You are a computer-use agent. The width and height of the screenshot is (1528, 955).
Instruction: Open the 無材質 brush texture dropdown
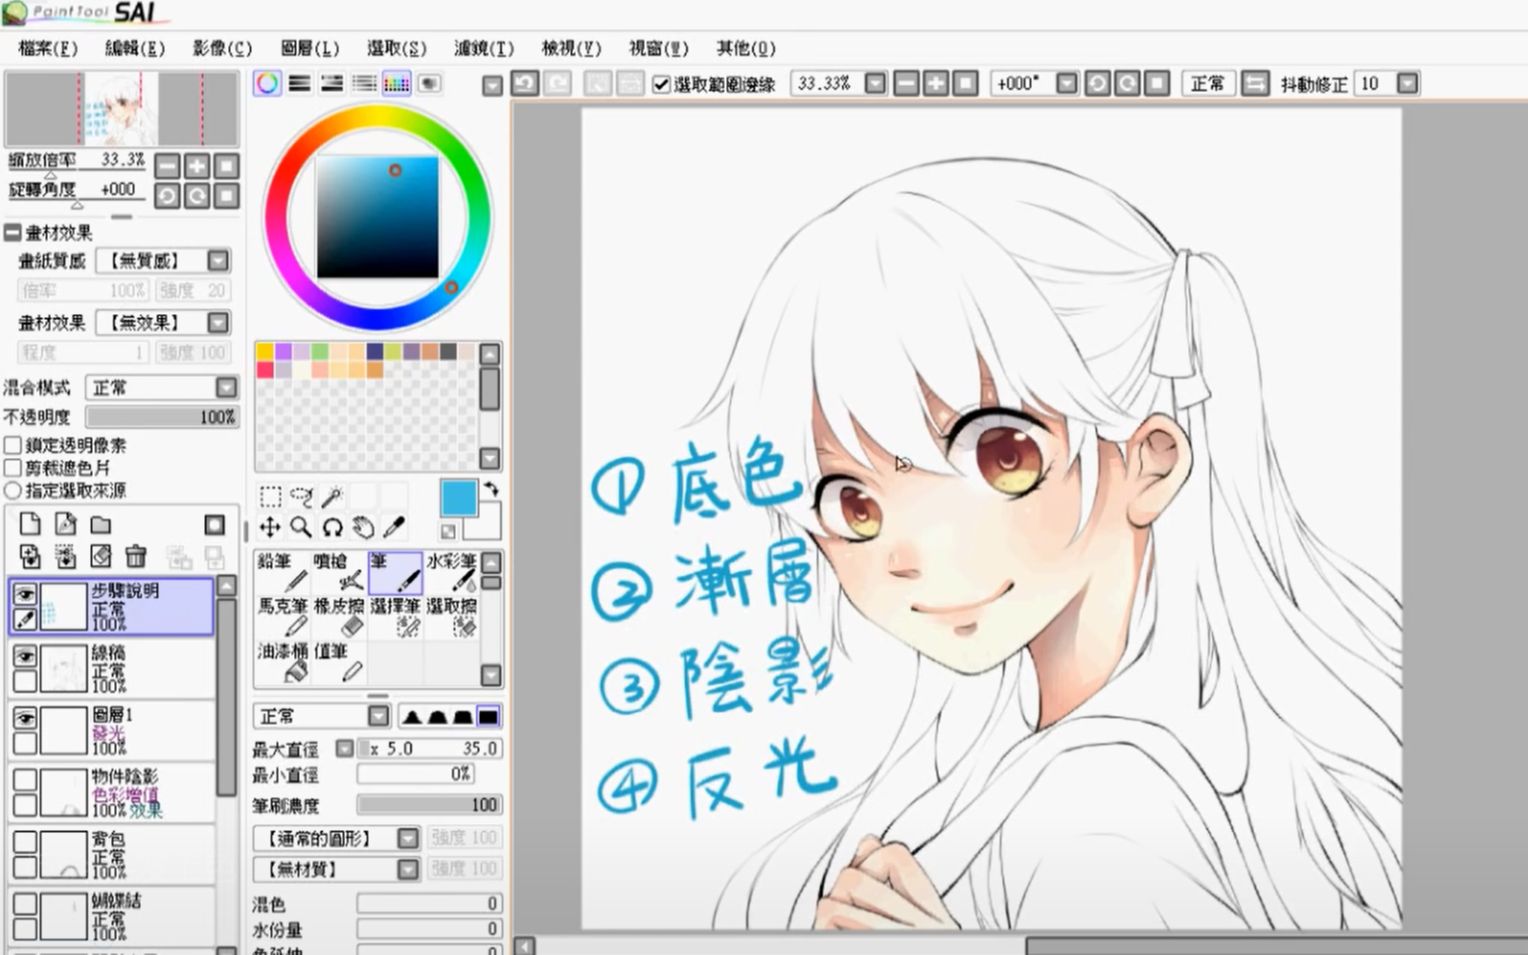click(x=408, y=869)
